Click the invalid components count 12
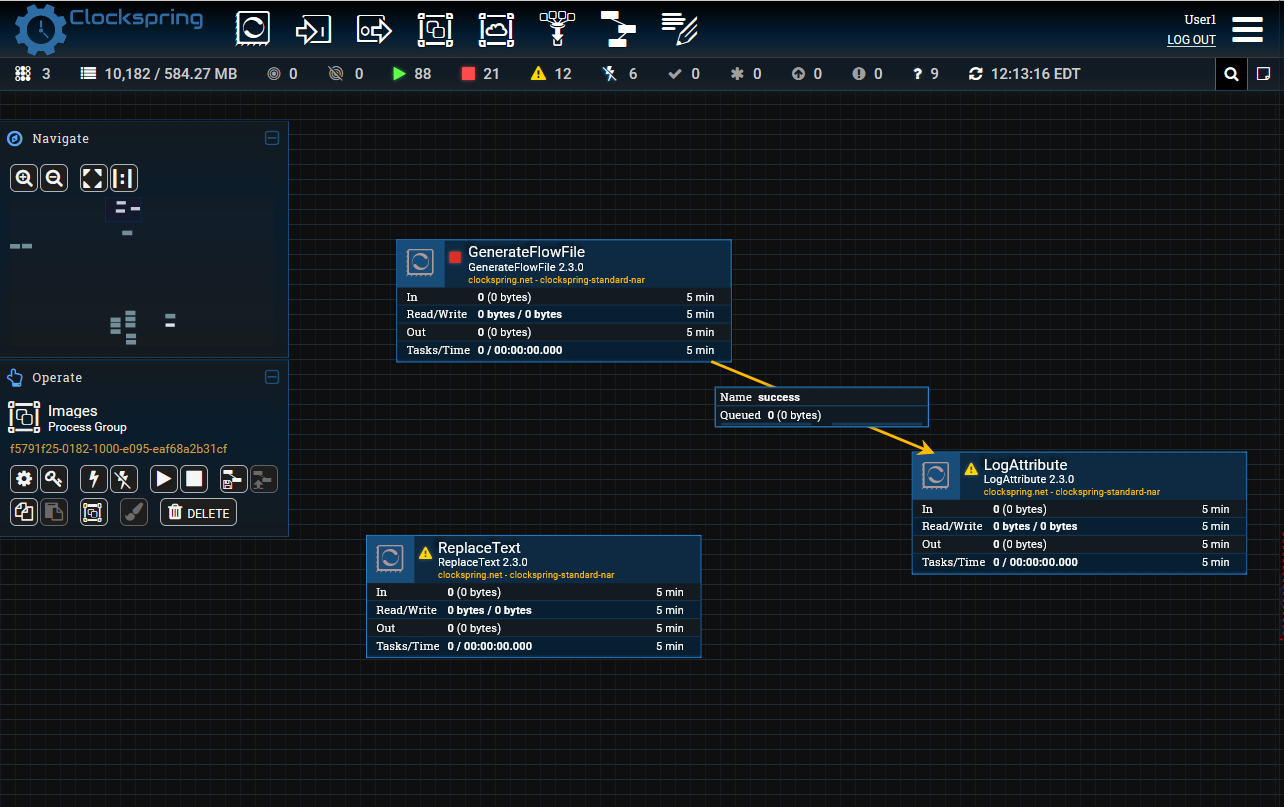 click(x=551, y=74)
